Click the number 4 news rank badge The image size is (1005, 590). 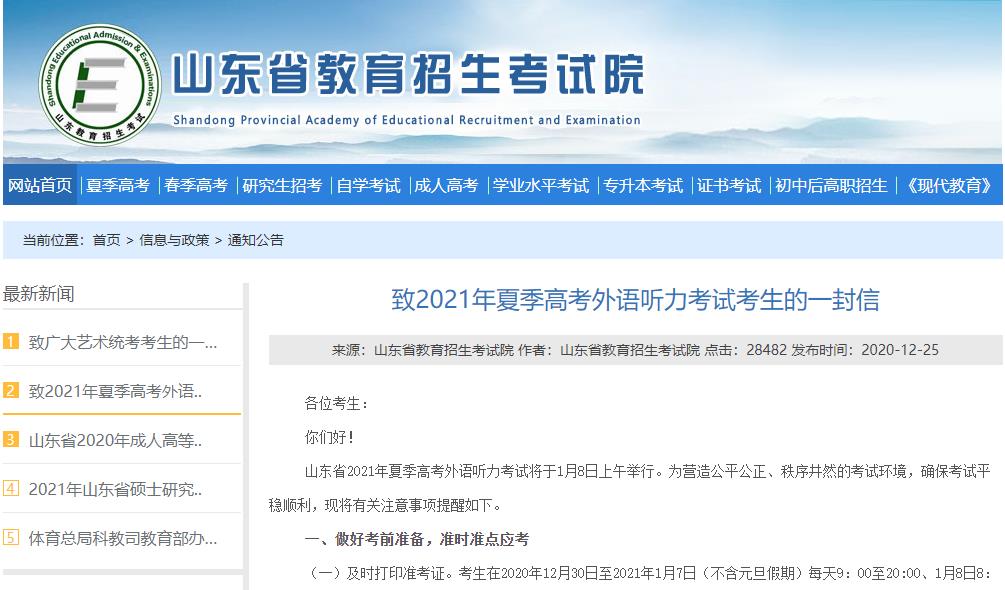[x=11, y=488]
